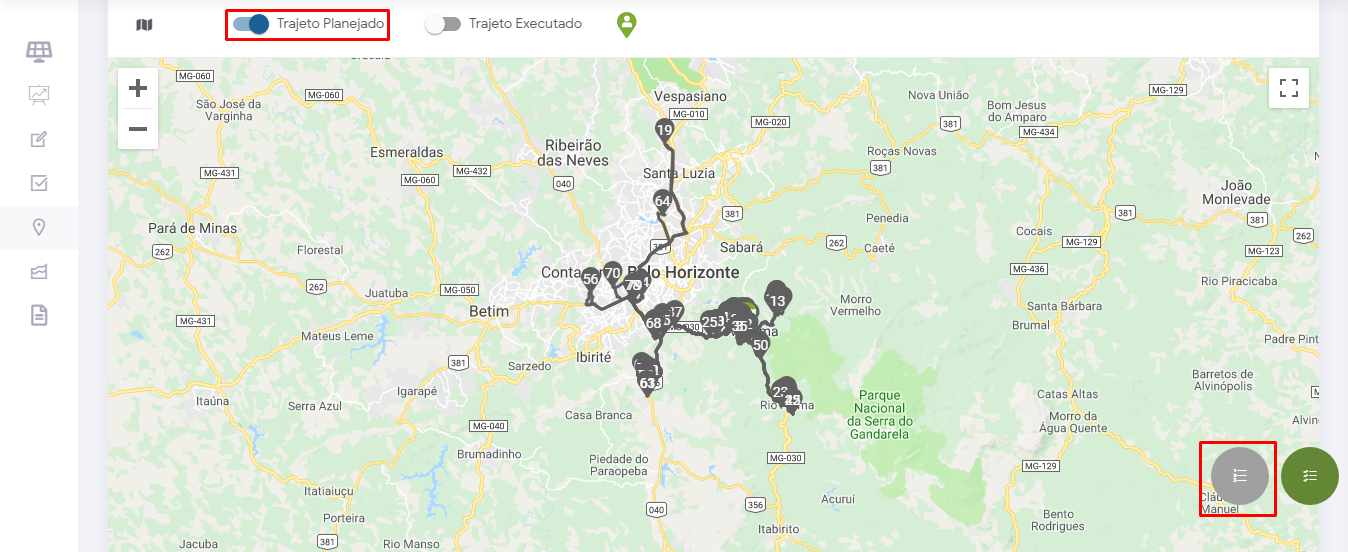Select the location pin sidebar icon
This screenshot has height=552, width=1348.
click(x=39, y=227)
